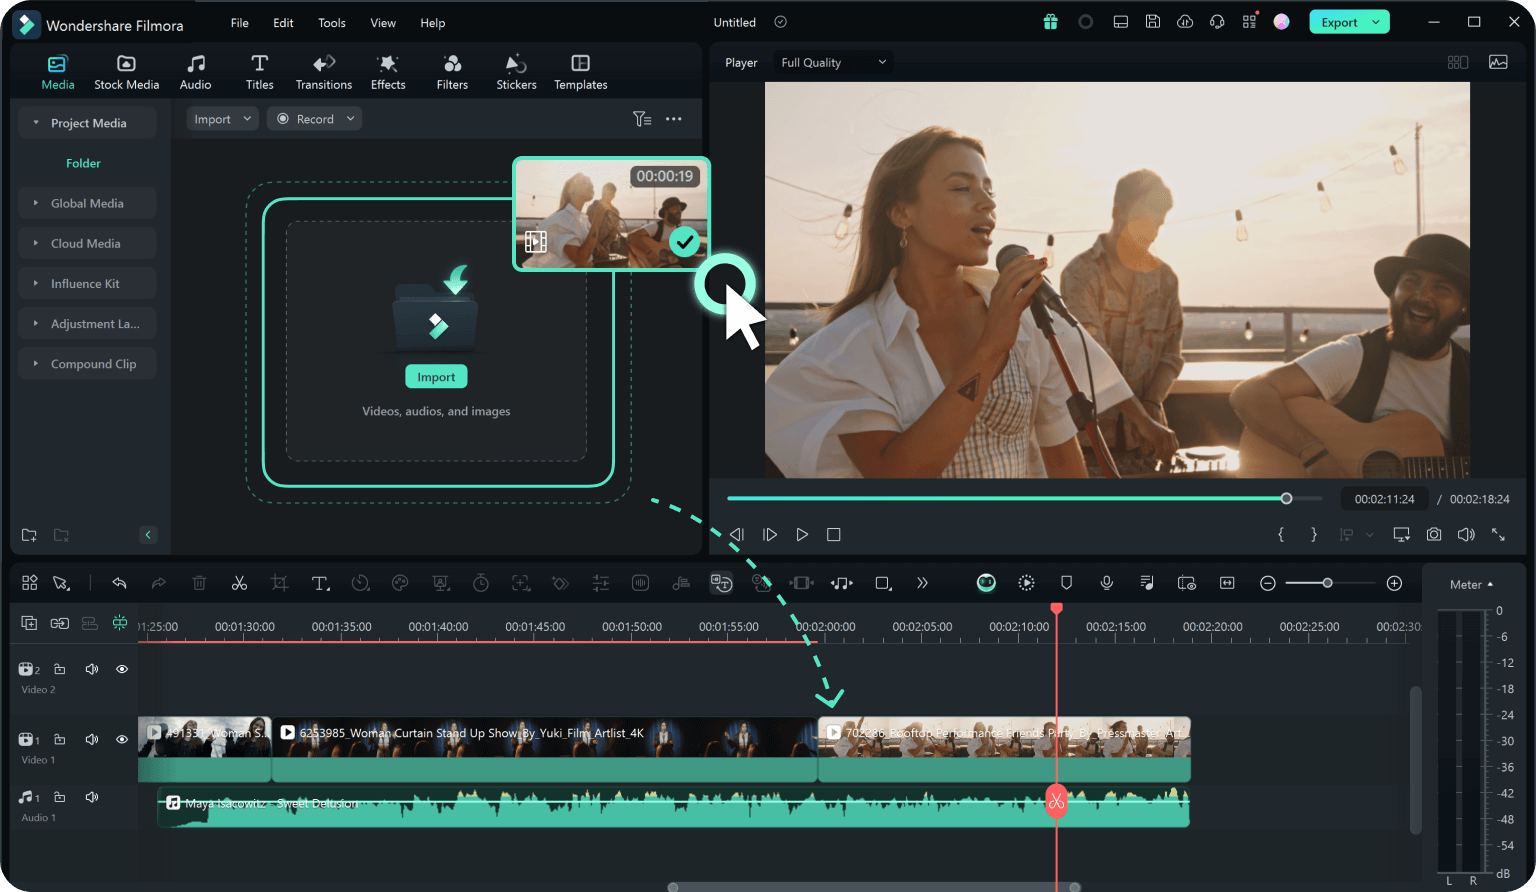Viewport: 1536px width, 892px height.
Task: Add a timeline marker shield icon
Action: 1067,583
